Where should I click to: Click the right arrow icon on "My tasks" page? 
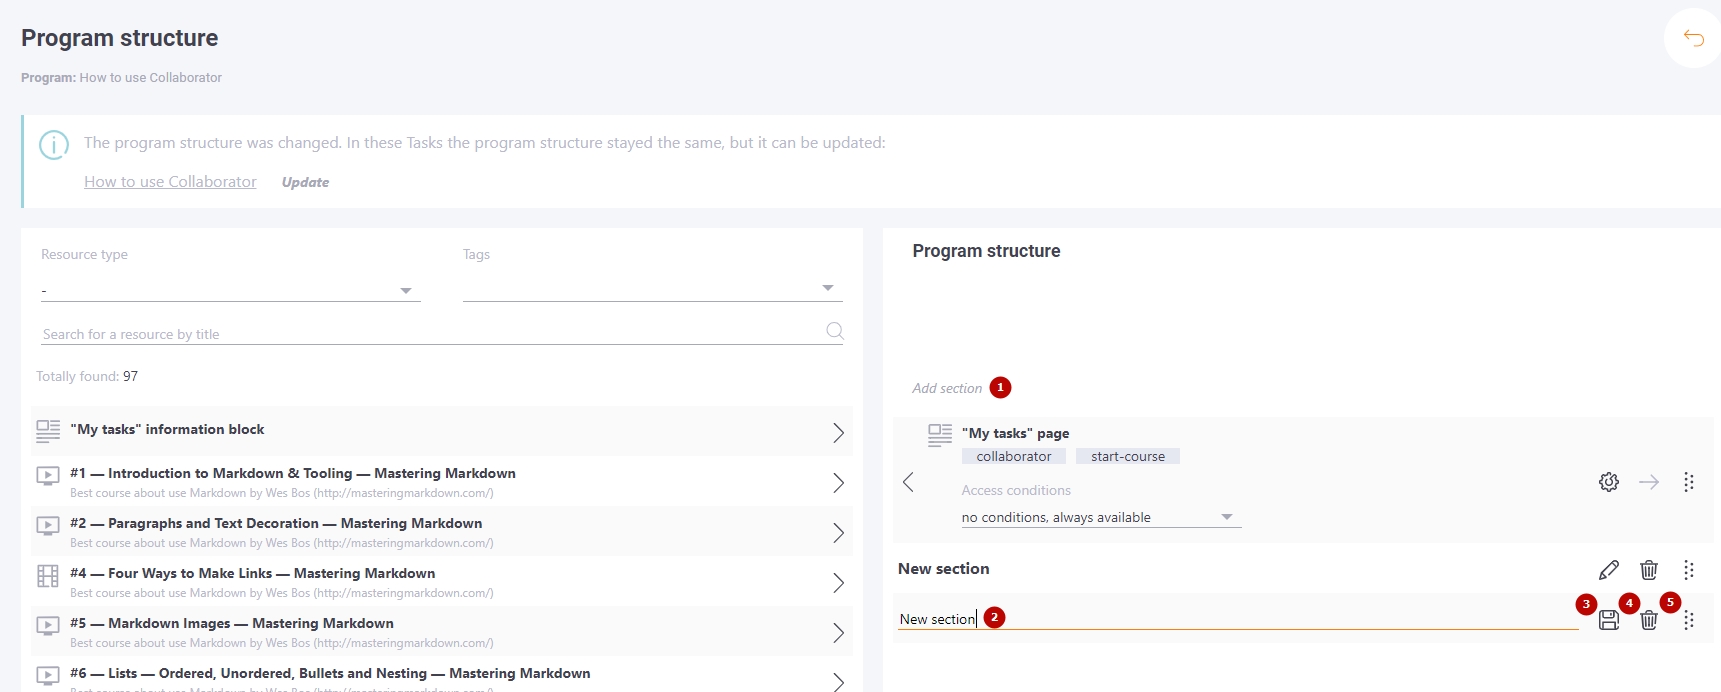1649,482
